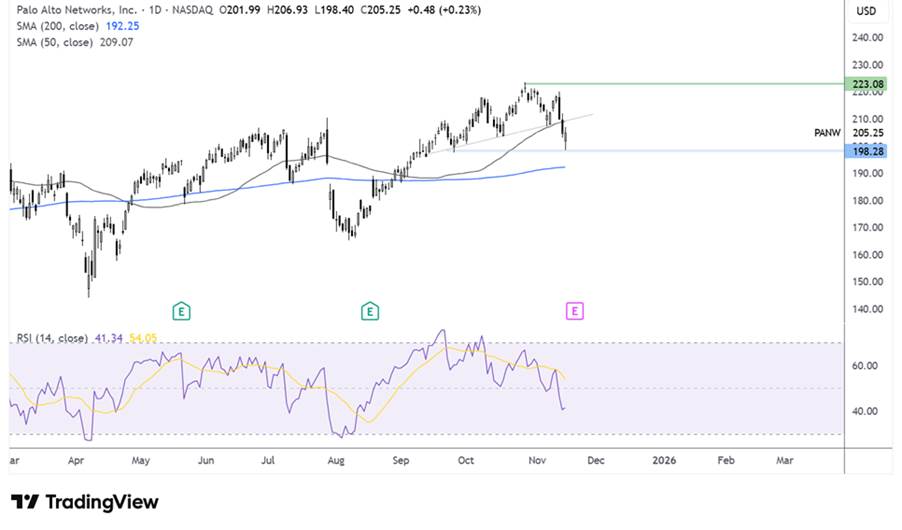Image resolution: width=902 pixels, height=530 pixels.
Task: Click the Dec label on time axis
Action: click(x=595, y=460)
